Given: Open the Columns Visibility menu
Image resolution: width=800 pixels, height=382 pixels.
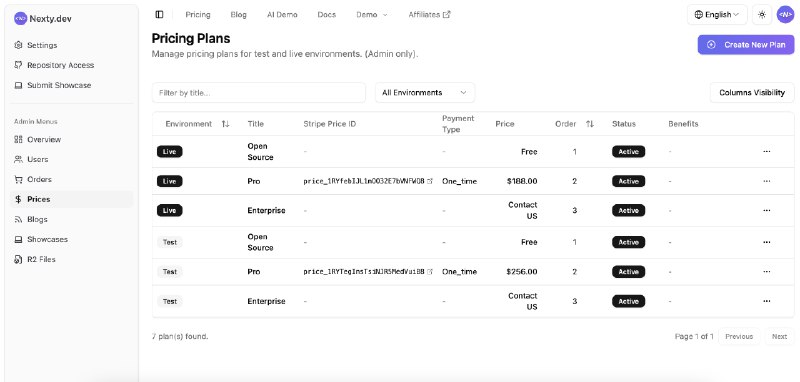Looking at the screenshot, I should (752, 93).
